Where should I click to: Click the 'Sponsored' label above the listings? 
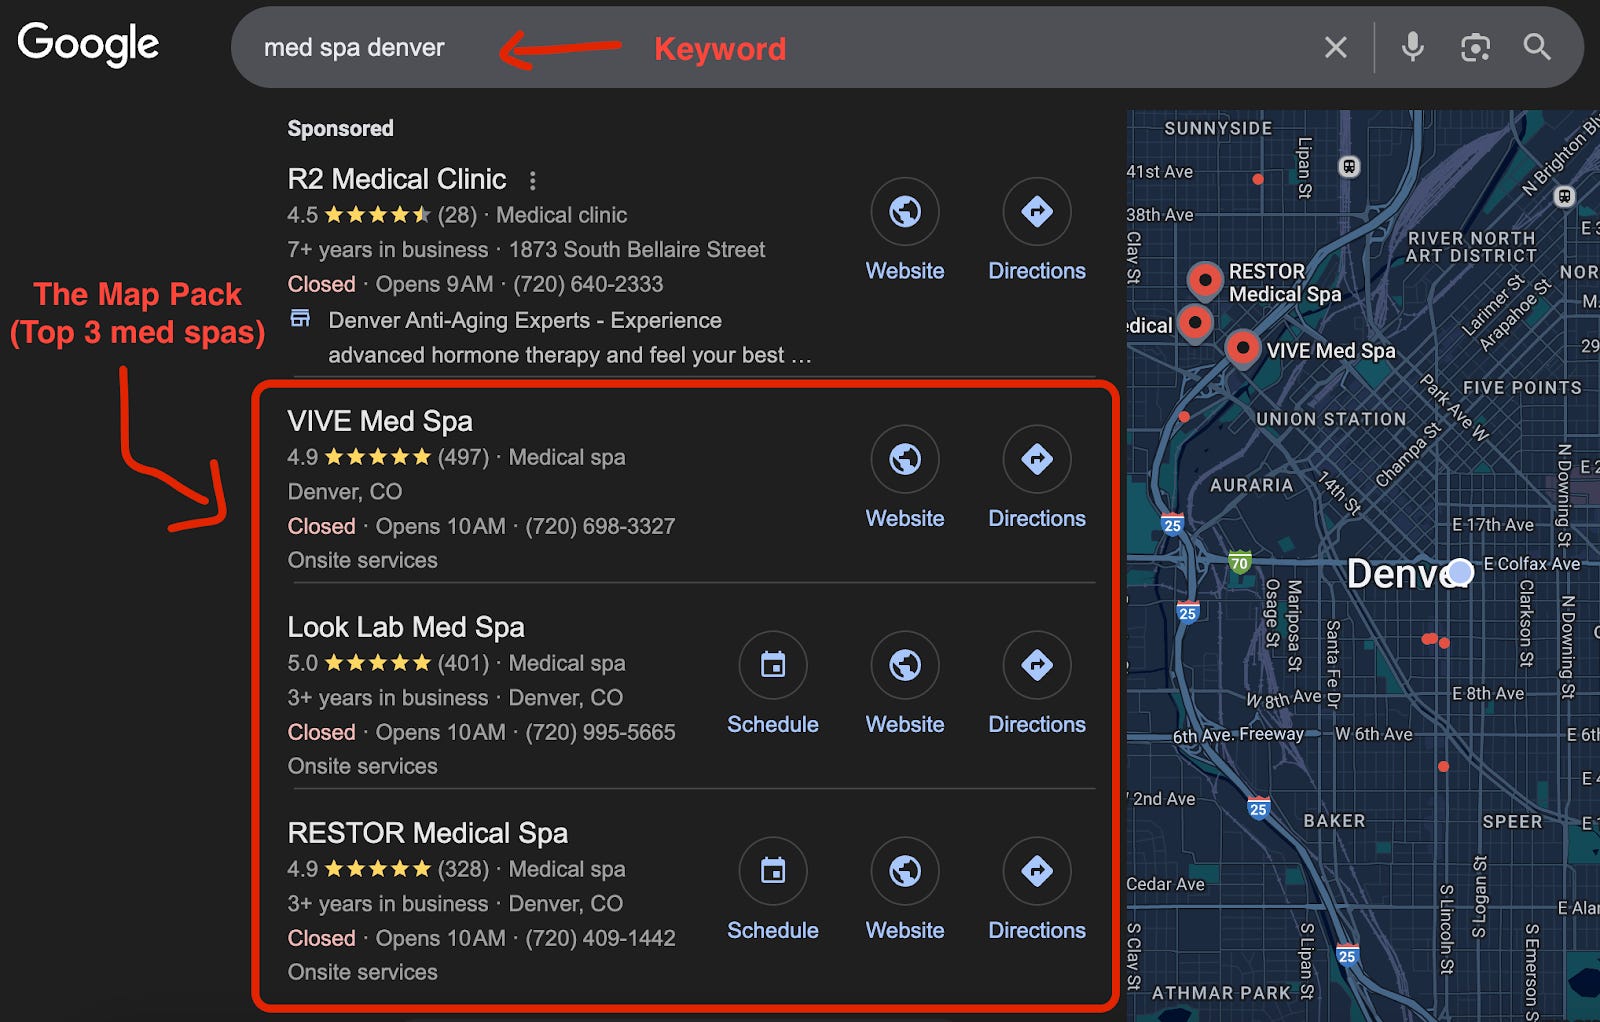tap(340, 128)
